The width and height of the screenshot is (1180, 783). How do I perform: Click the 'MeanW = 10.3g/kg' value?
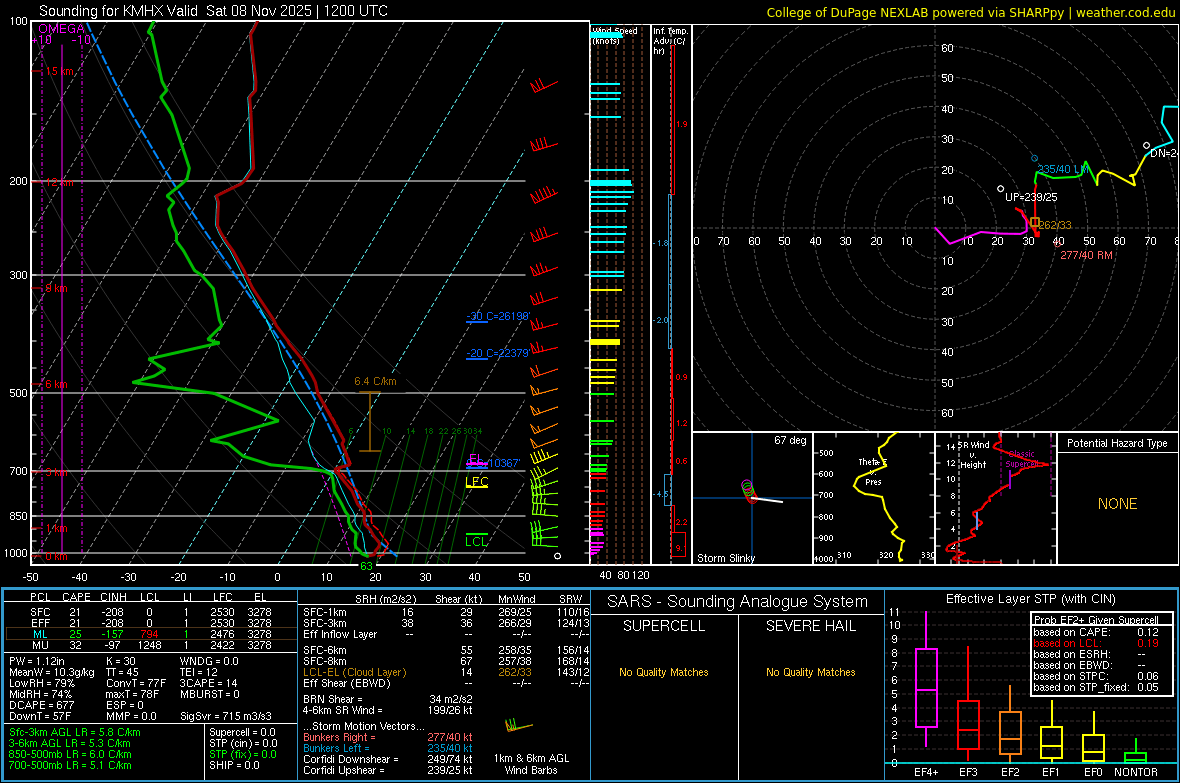click(x=52, y=672)
